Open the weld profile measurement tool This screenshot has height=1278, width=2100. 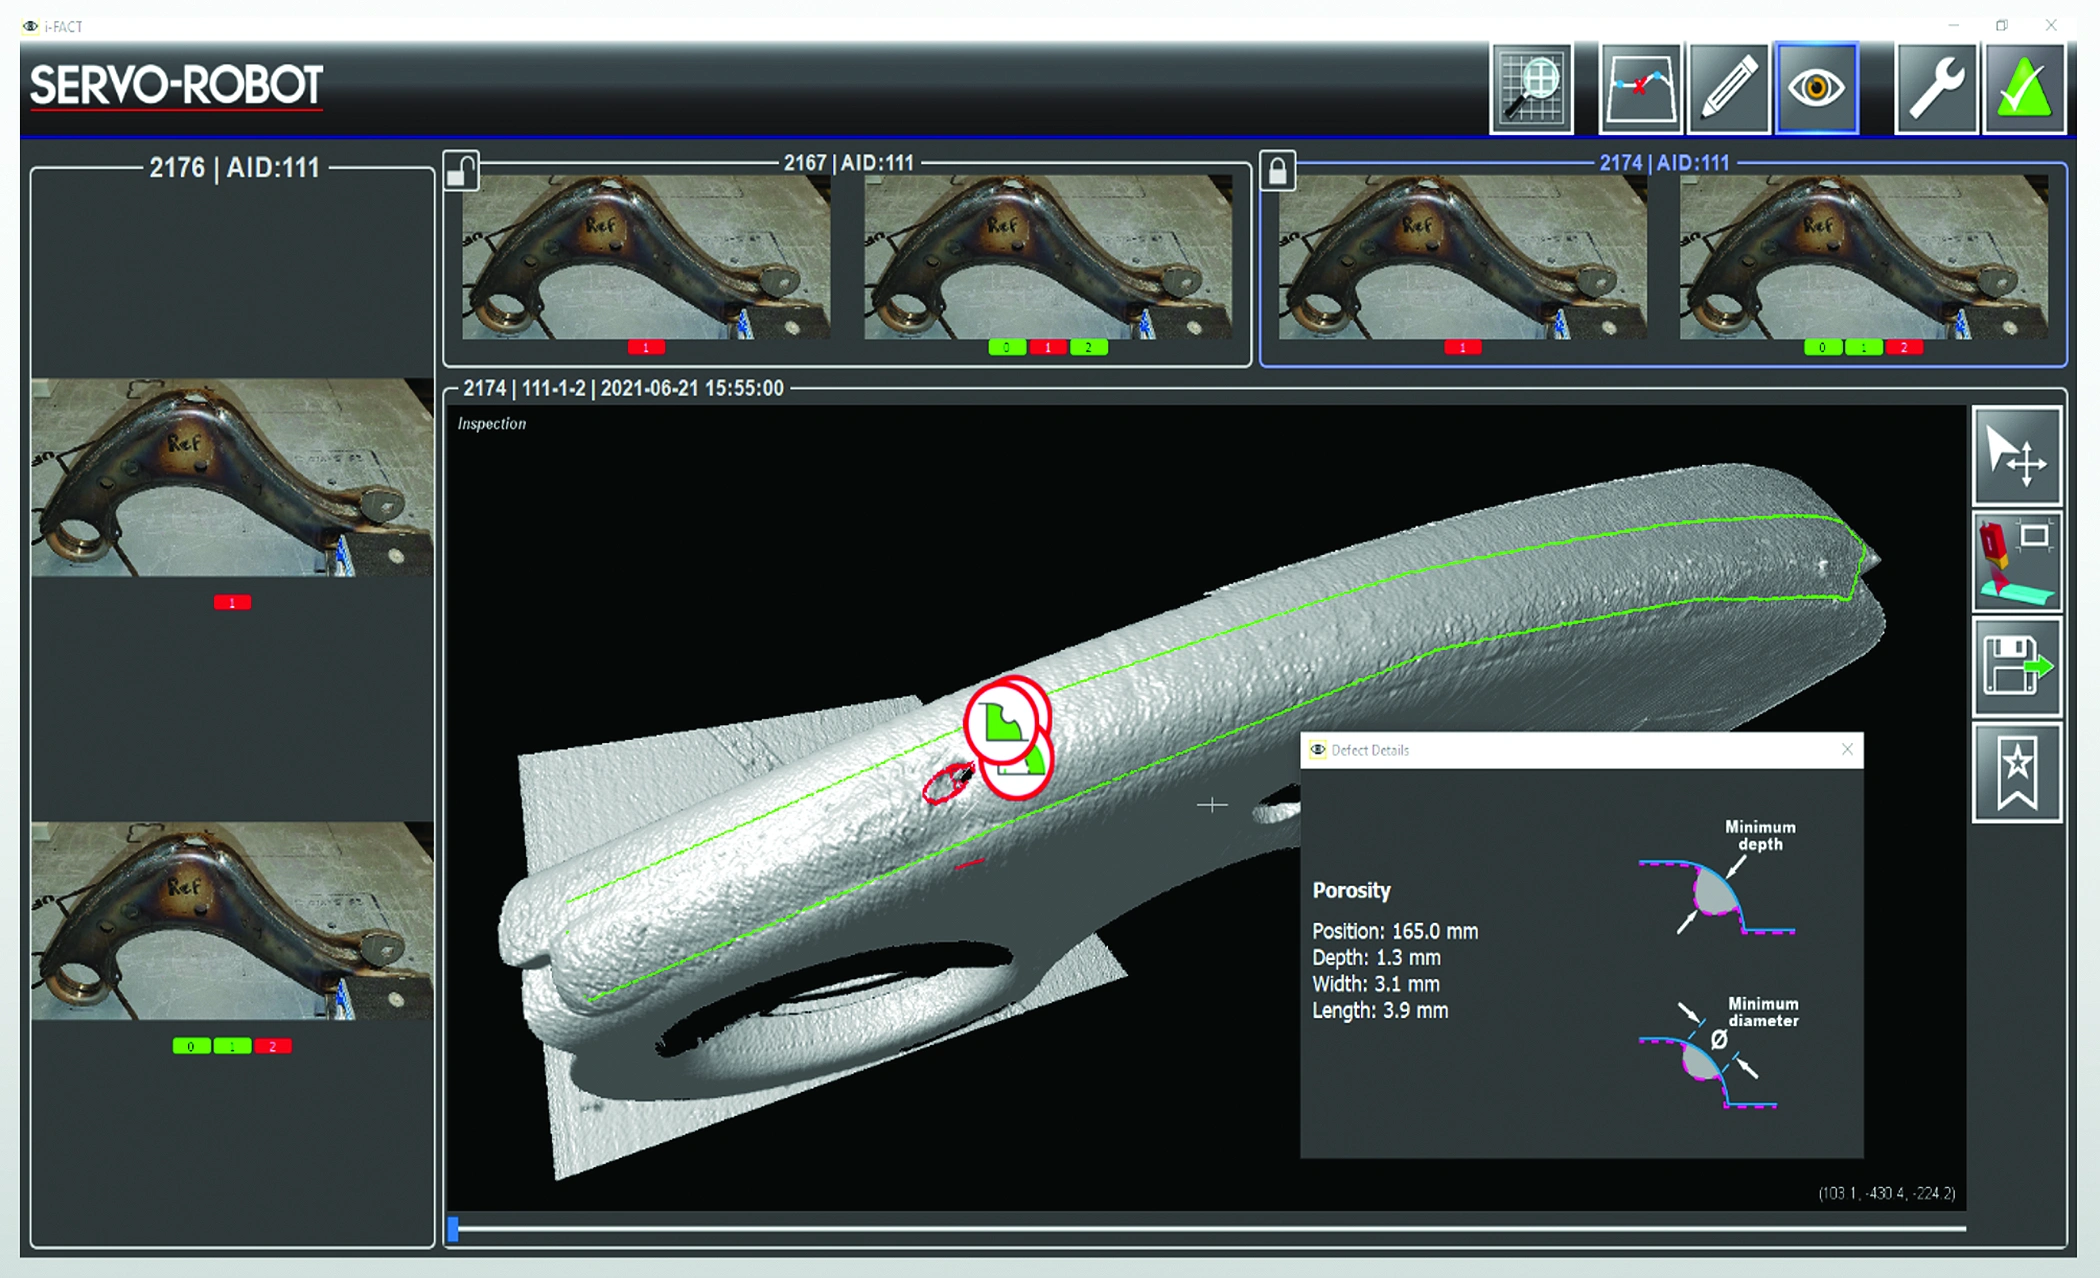pyautogui.click(x=1640, y=88)
